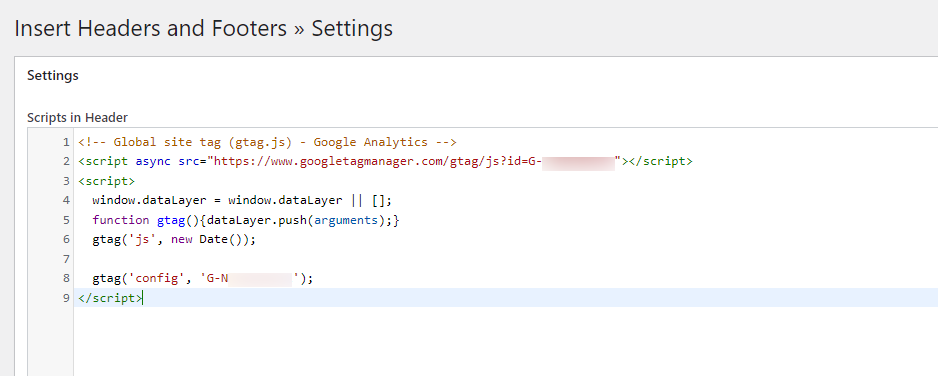Click line number 9 in the gutter
This screenshot has width=938, height=376.
click(x=66, y=298)
